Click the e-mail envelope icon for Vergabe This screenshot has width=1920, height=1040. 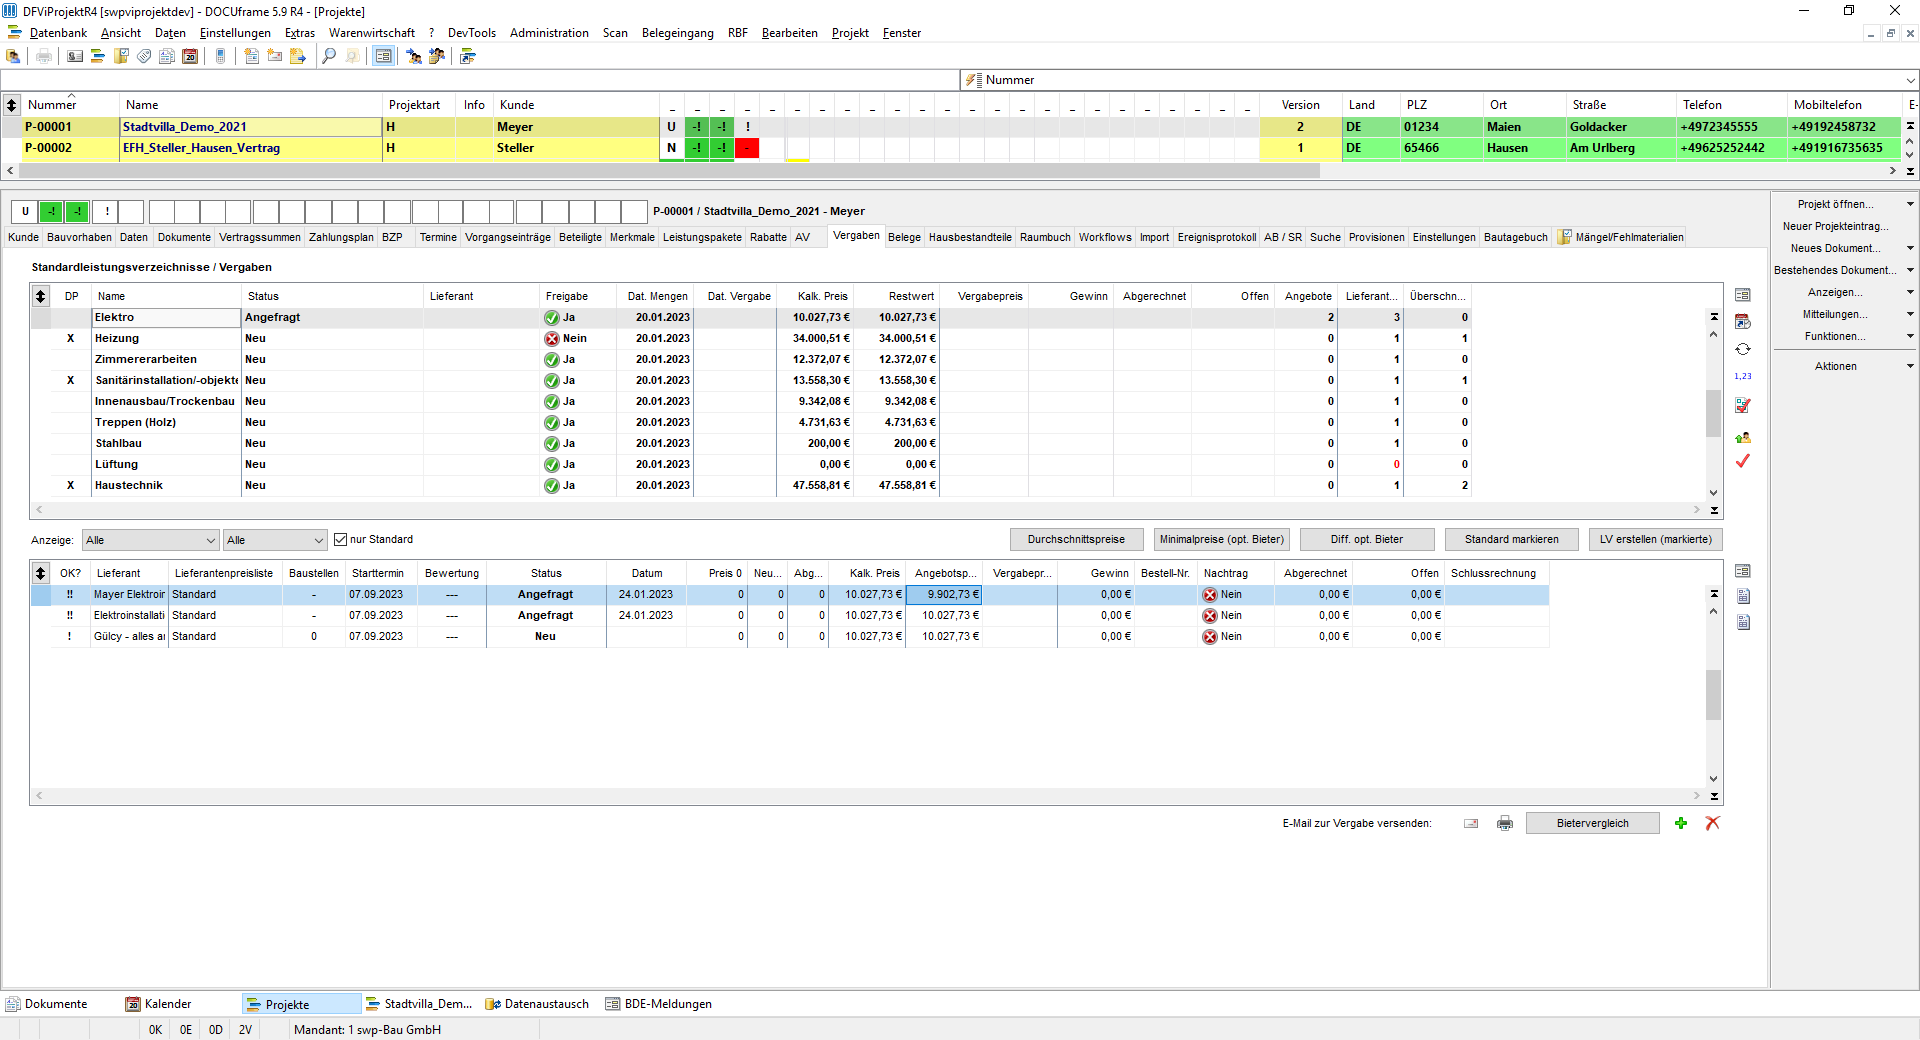click(1471, 823)
